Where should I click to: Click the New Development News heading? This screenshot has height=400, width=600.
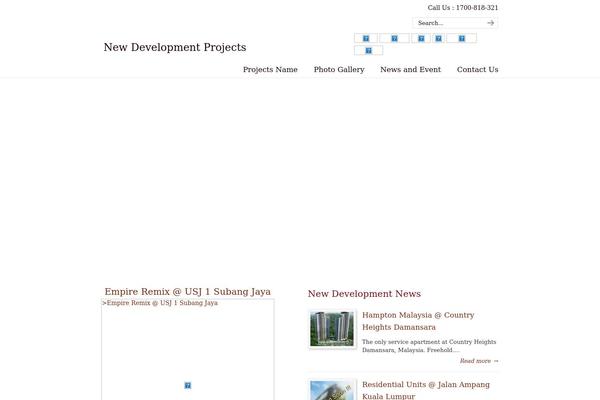364,294
